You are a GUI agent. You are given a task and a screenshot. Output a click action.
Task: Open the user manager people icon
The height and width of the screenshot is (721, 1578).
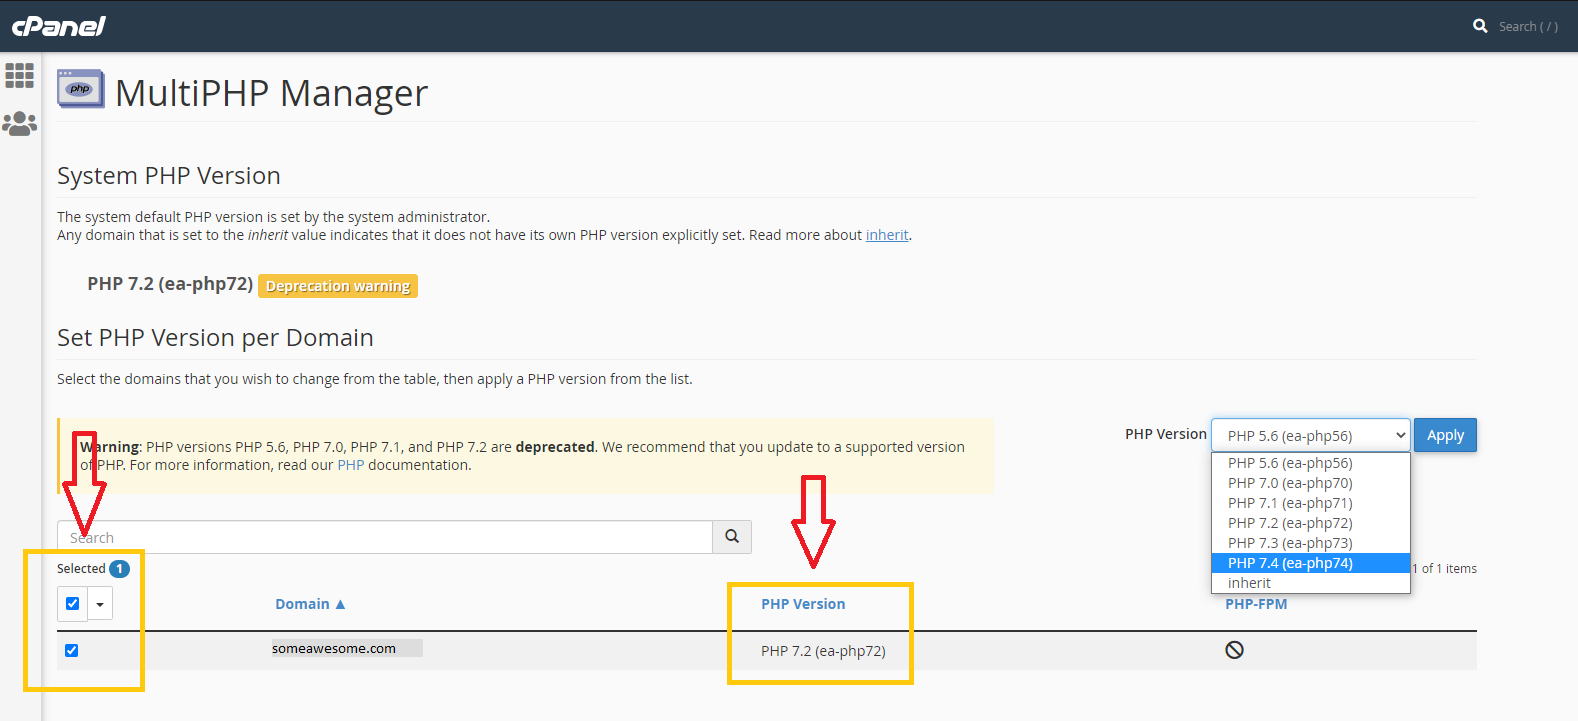point(20,124)
